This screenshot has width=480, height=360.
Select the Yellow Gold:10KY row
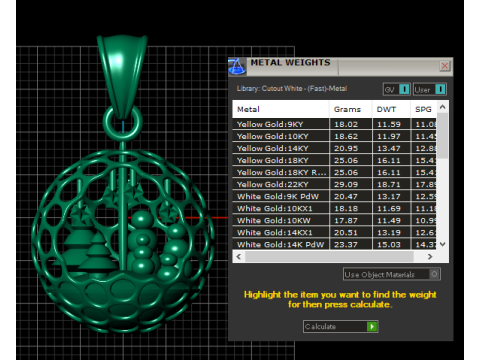tap(334, 136)
